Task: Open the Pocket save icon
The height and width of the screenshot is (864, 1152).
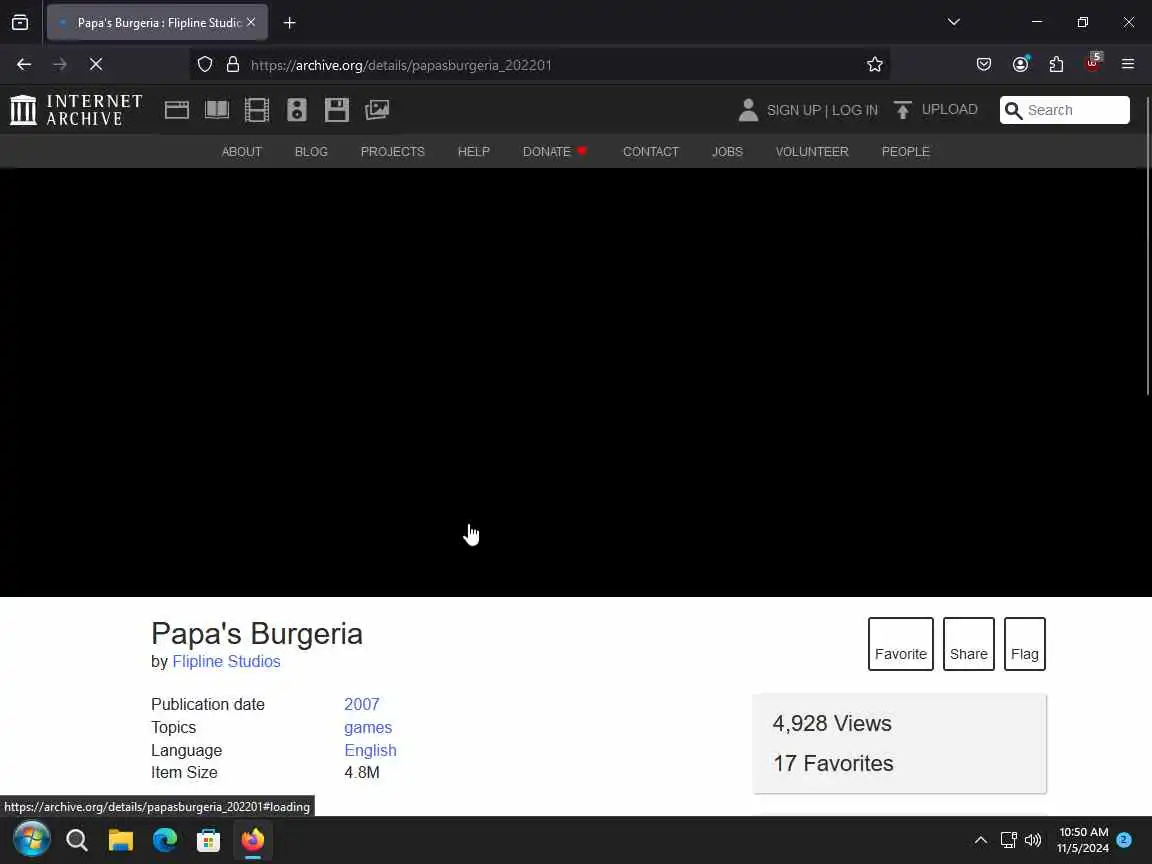Action: point(984,65)
